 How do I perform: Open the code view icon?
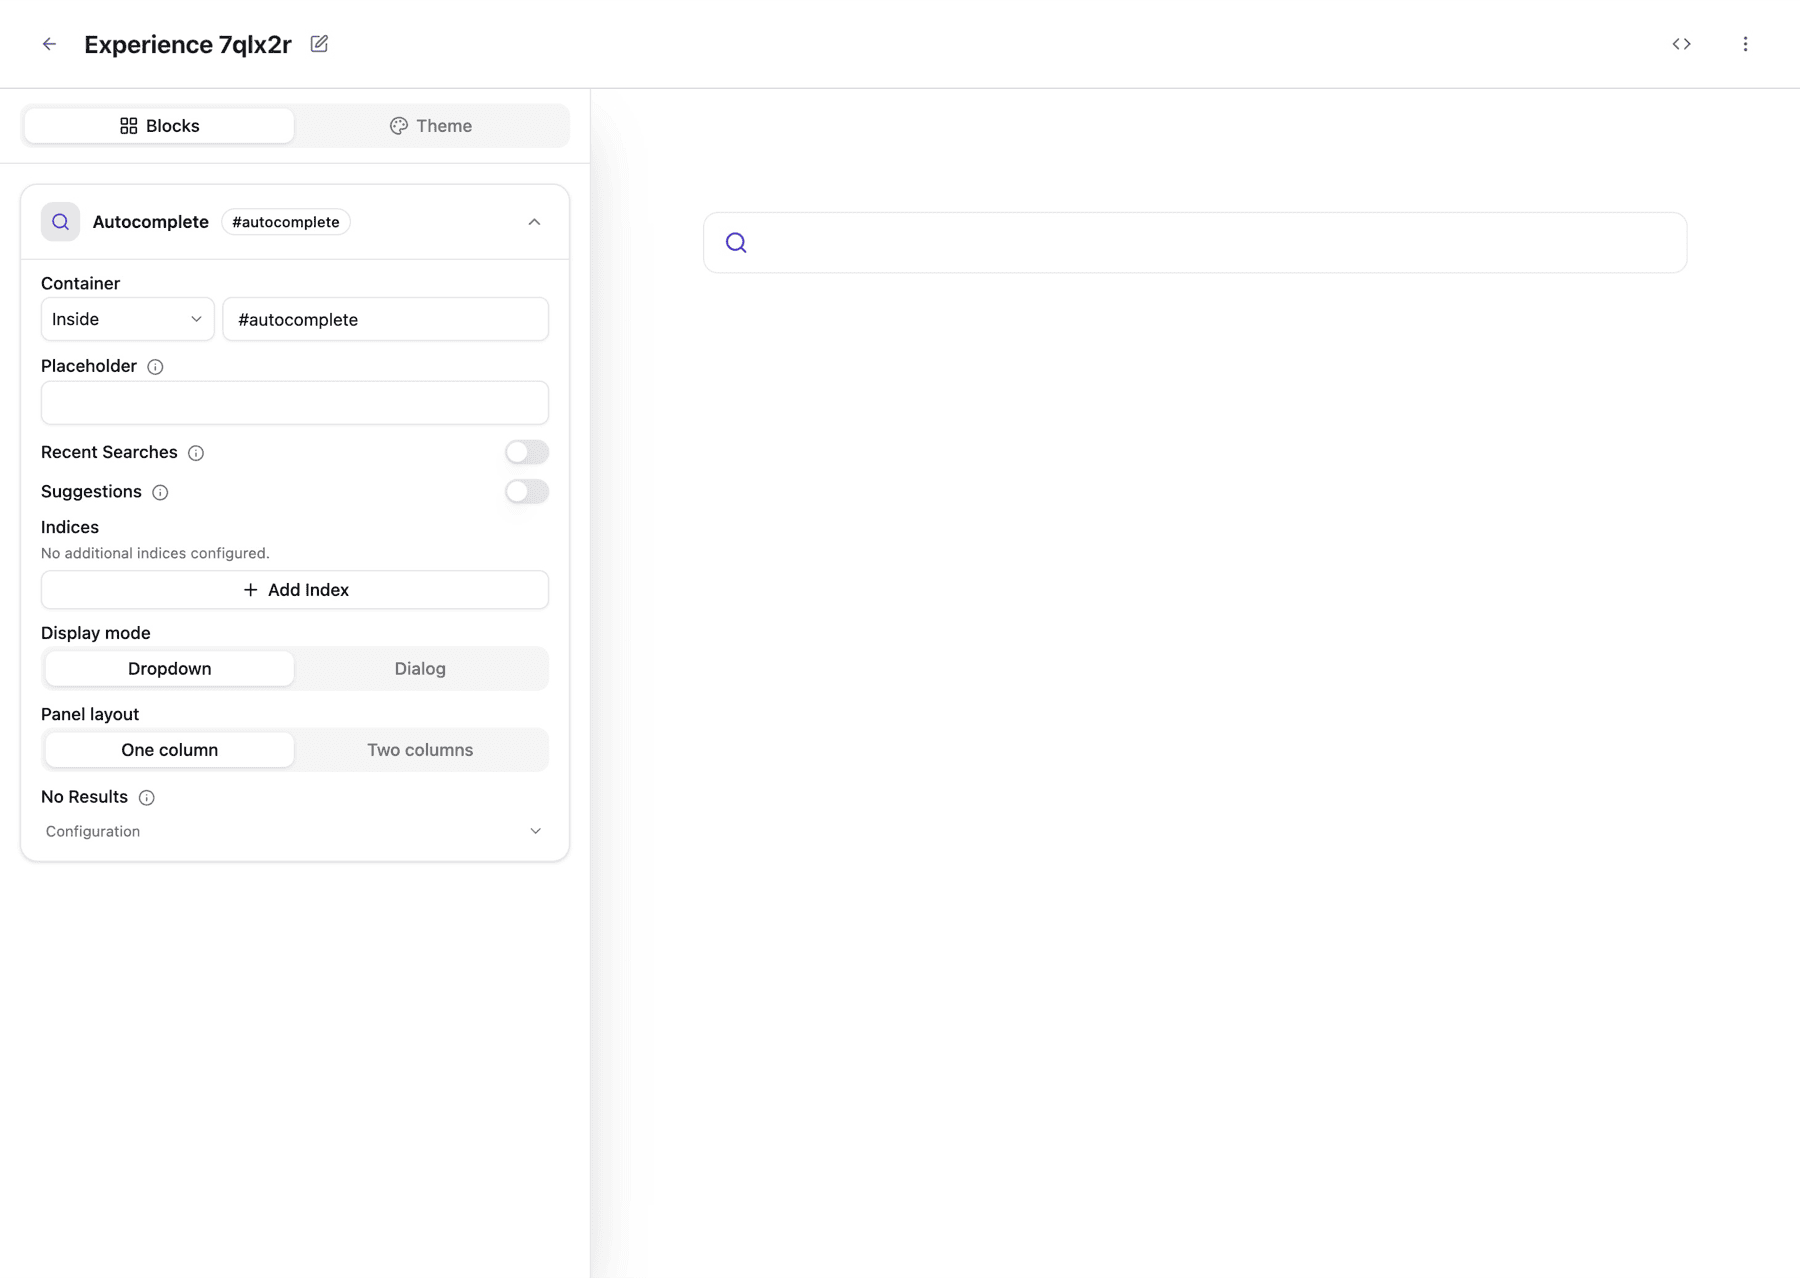point(1681,44)
